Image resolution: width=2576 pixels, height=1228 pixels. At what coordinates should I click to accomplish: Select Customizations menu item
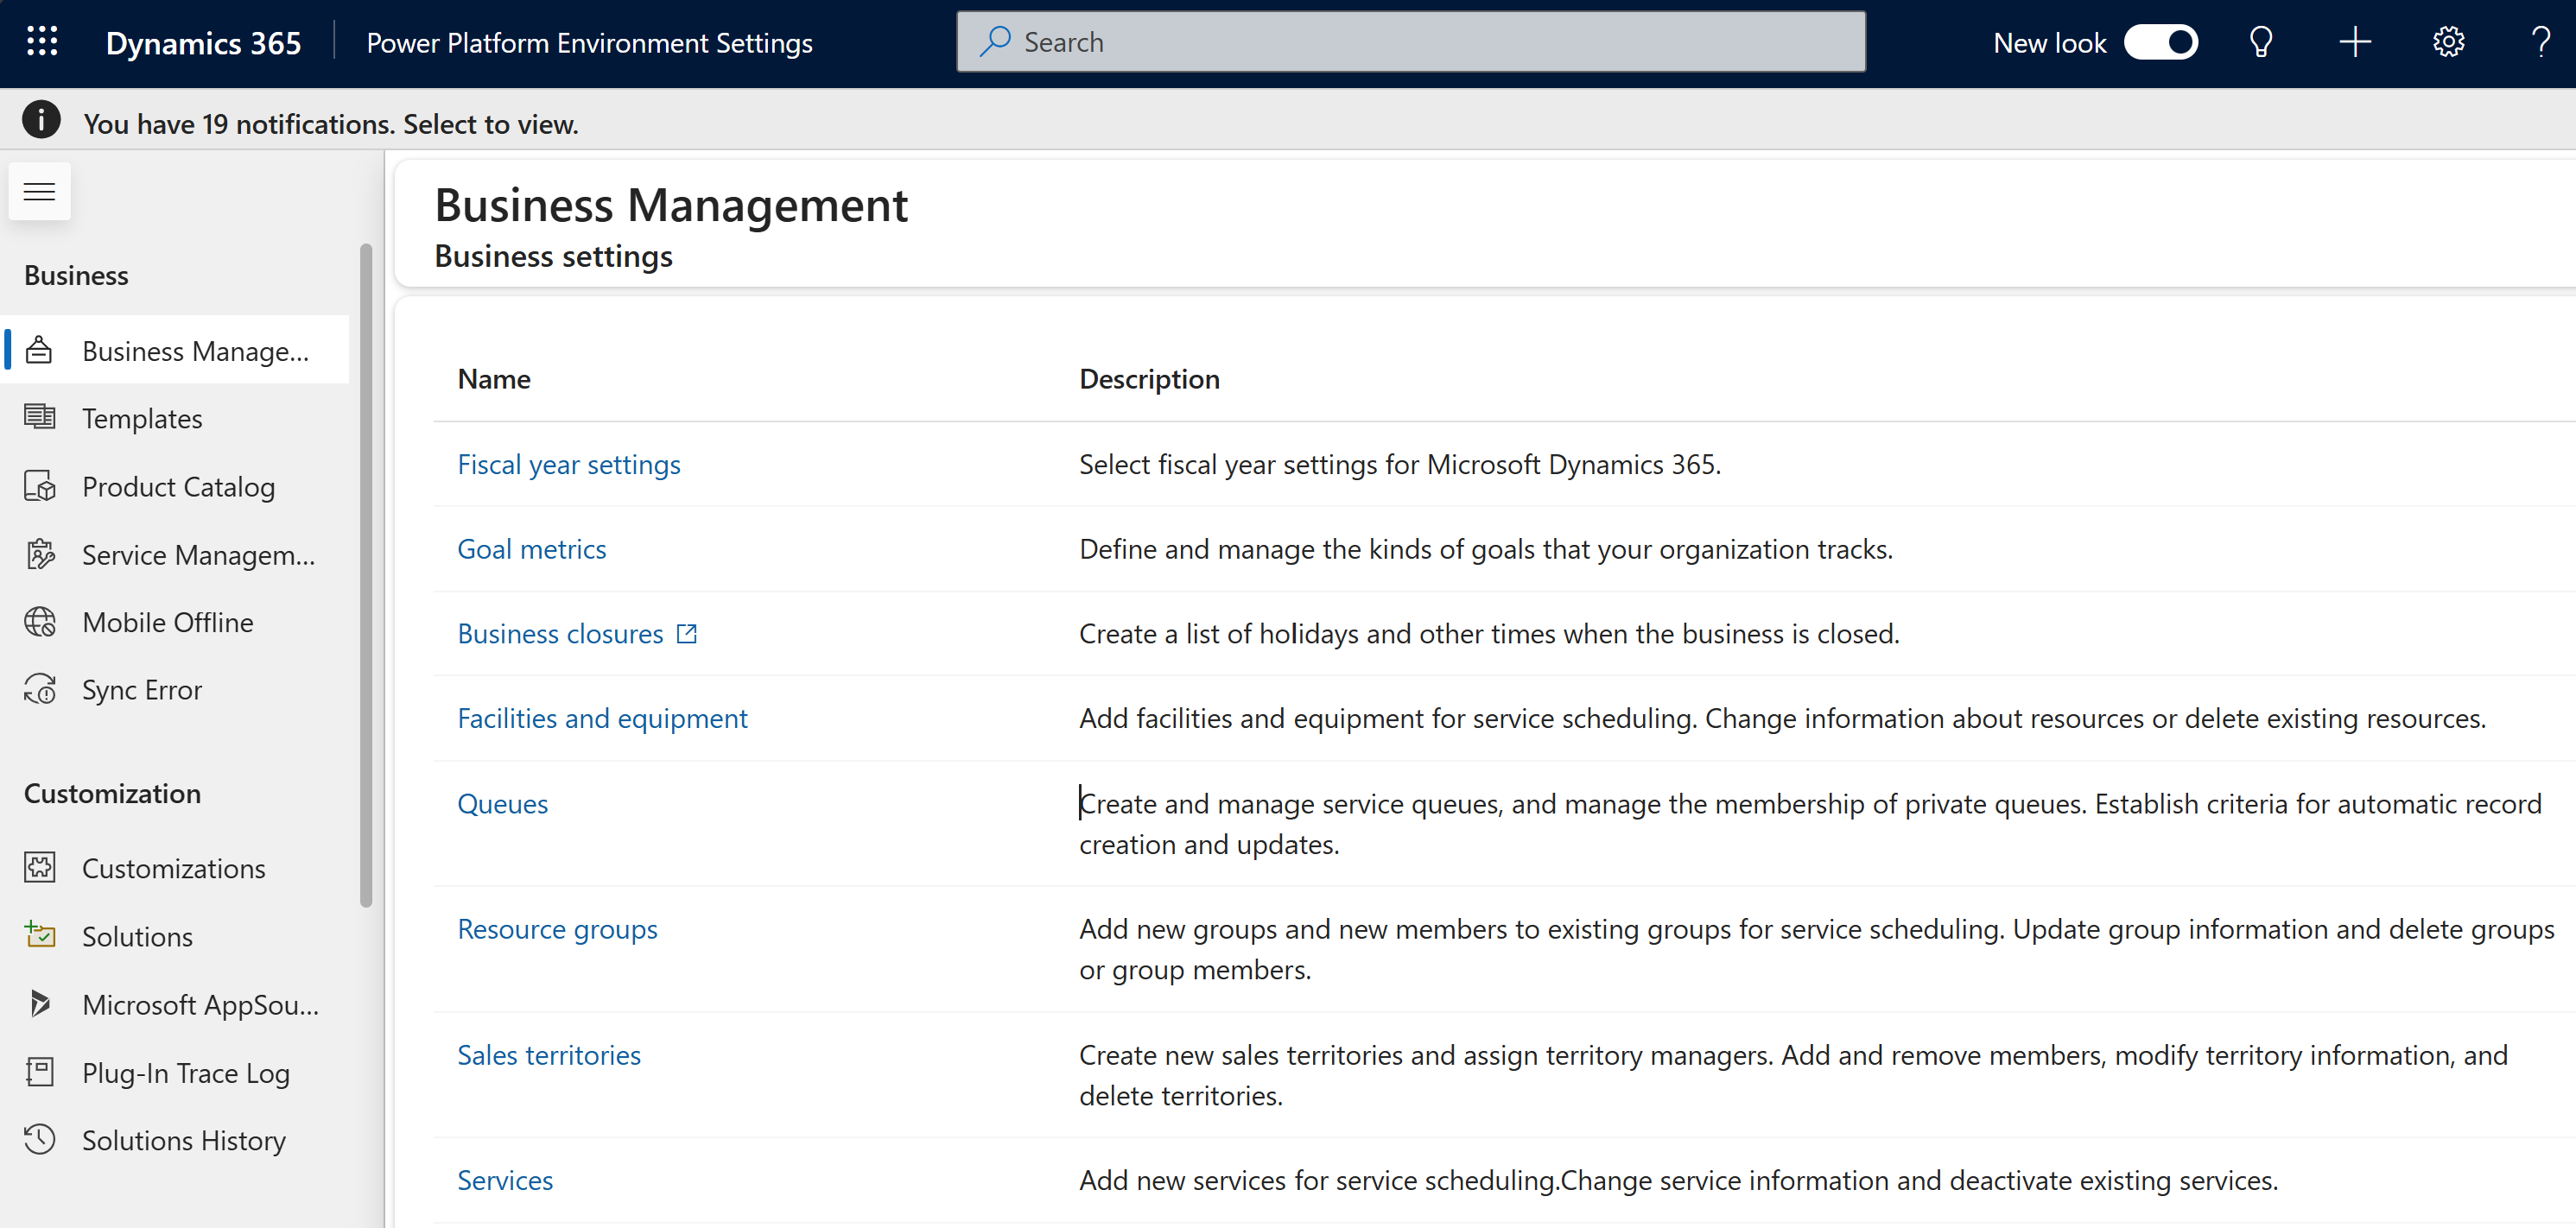click(x=174, y=869)
